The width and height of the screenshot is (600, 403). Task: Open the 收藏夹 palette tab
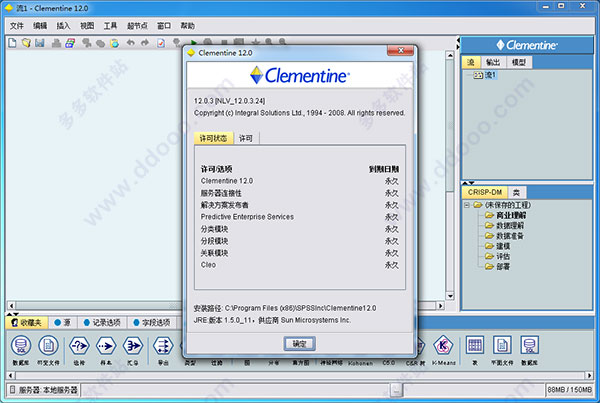[26, 323]
